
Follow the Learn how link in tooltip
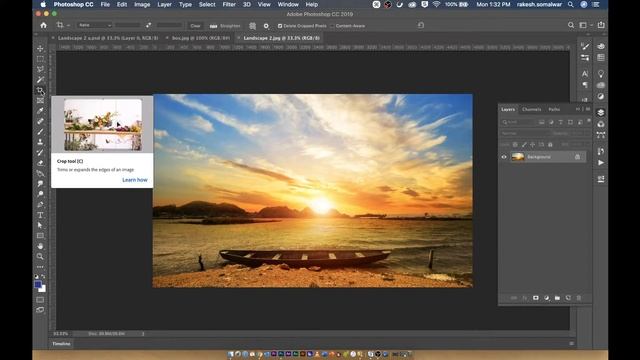click(x=135, y=180)
